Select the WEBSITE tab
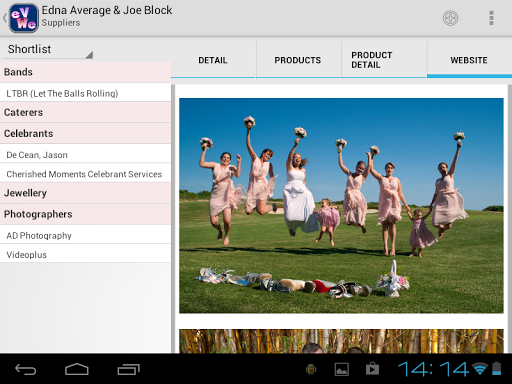Image resolution: width=512 pixels, height=384 pixels. tap(469, 60)
